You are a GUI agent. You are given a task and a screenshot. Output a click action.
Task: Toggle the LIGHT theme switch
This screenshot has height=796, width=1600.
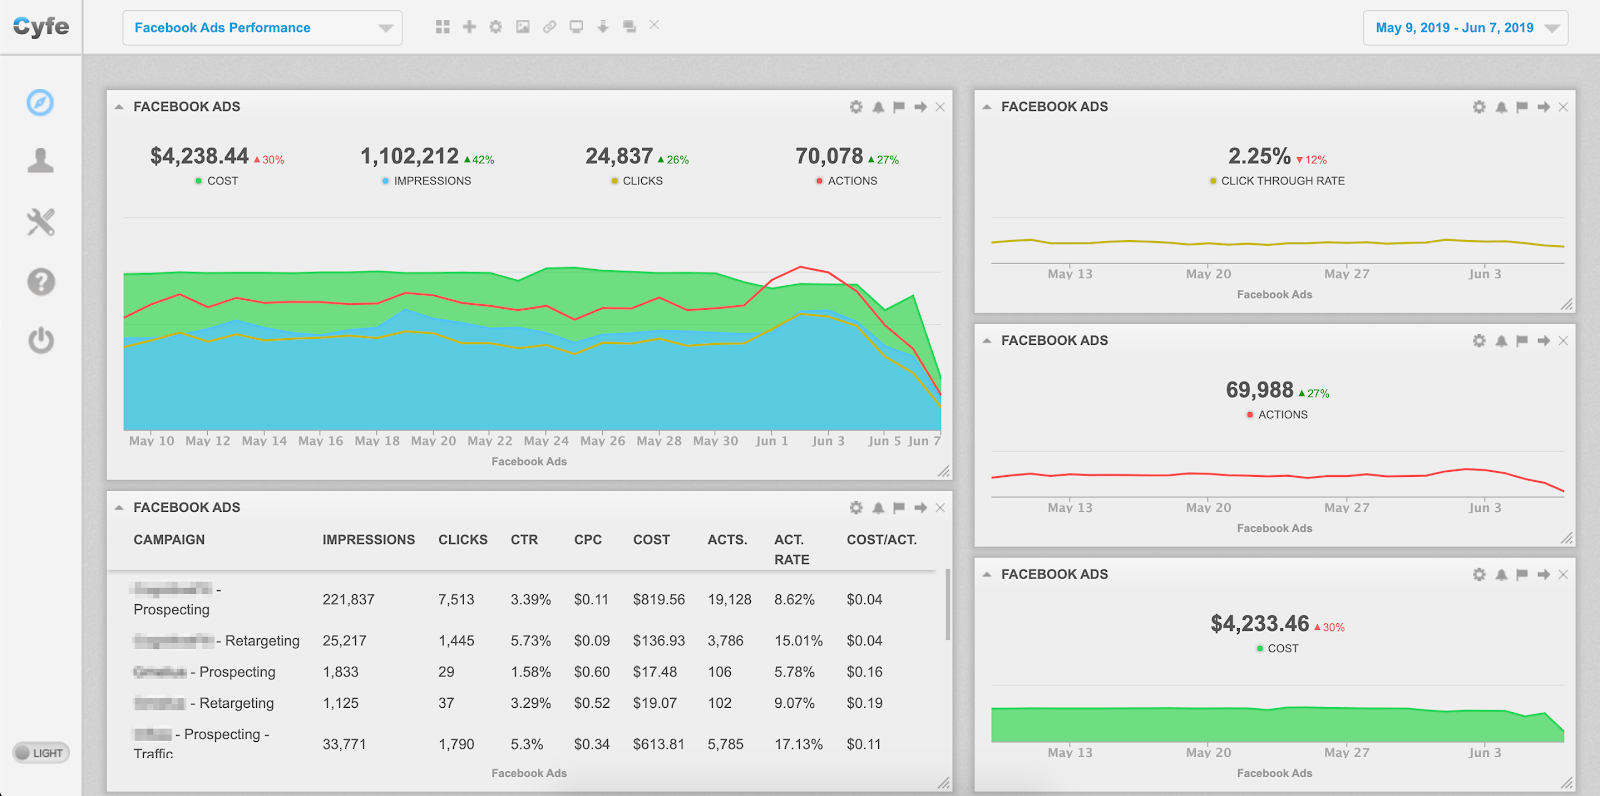point(40,753)
